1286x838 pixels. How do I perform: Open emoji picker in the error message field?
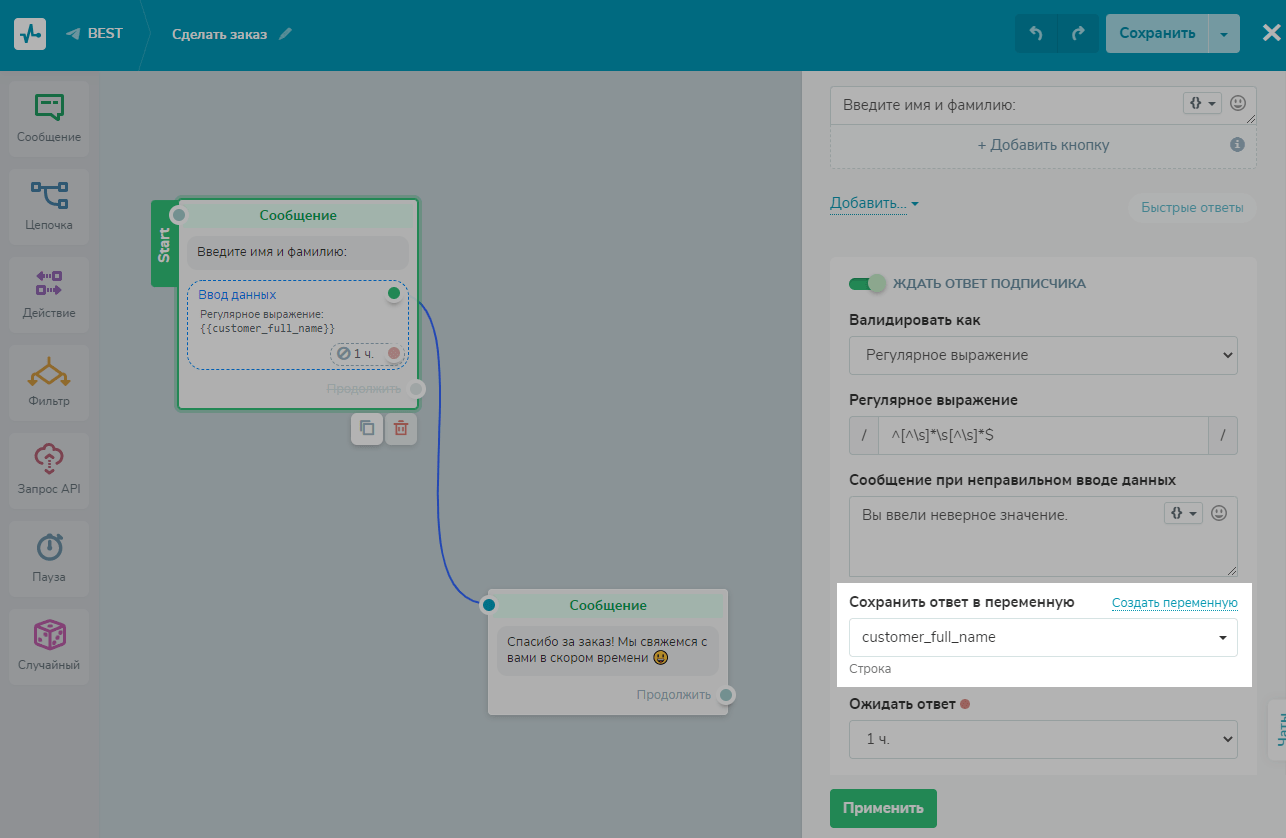pyautogui.click(x=1219, y=512)
